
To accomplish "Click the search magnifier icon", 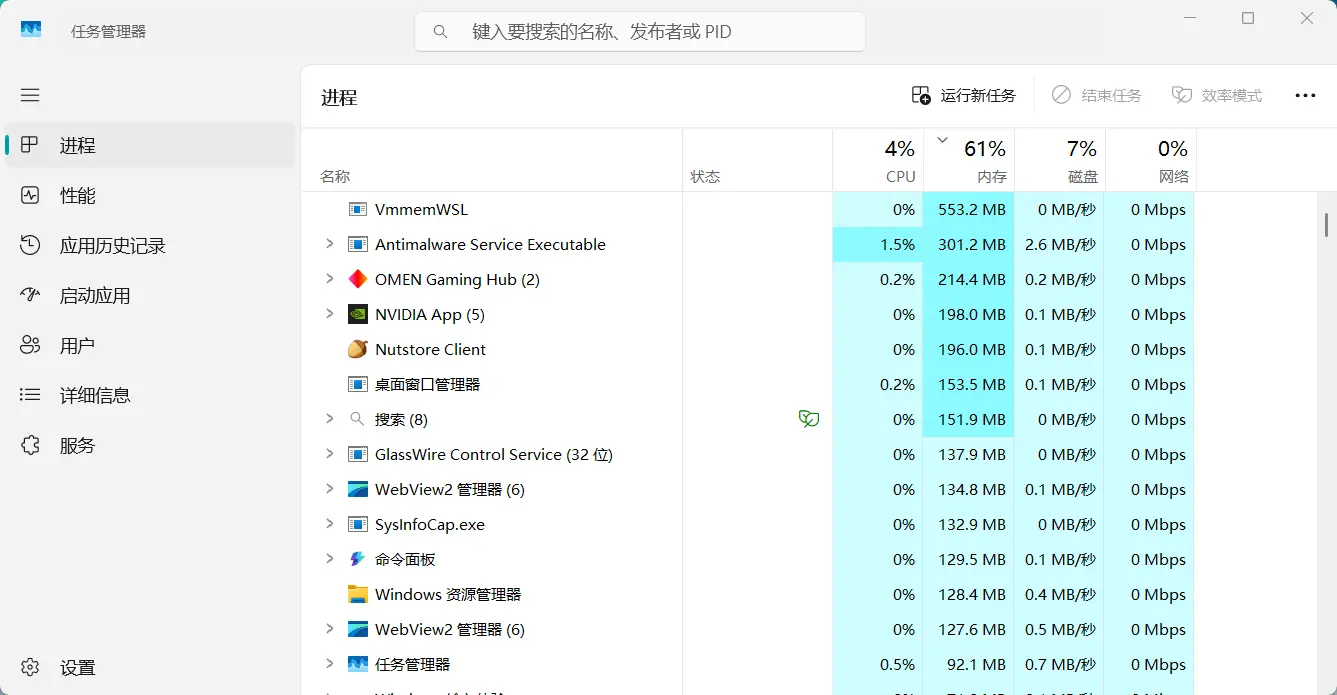I will tap(440, 32).
